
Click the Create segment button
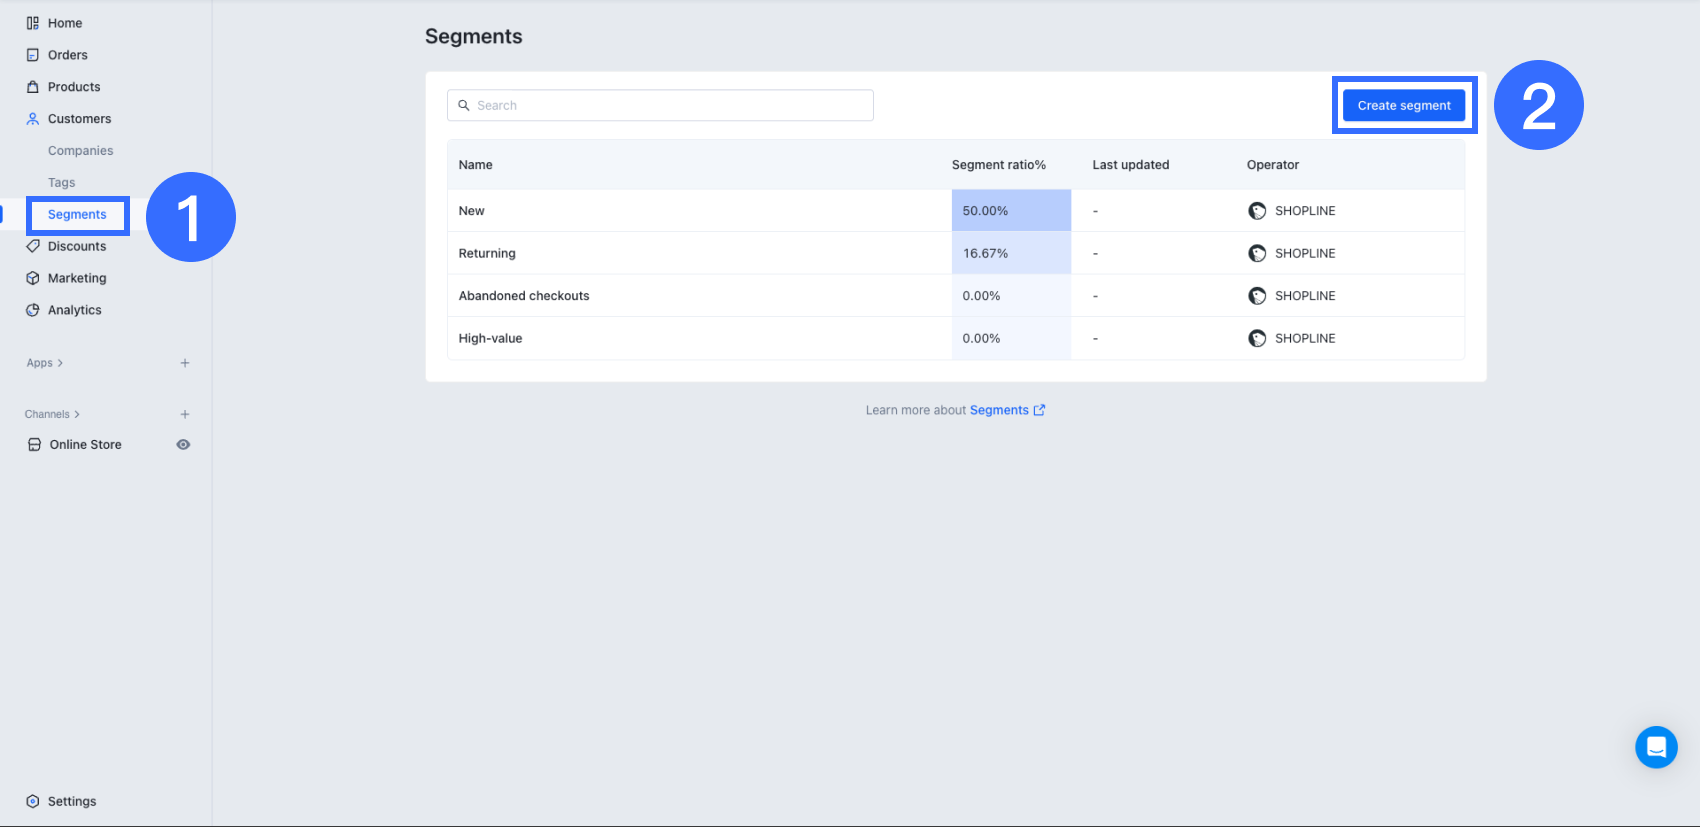(x=1403, y=106)
